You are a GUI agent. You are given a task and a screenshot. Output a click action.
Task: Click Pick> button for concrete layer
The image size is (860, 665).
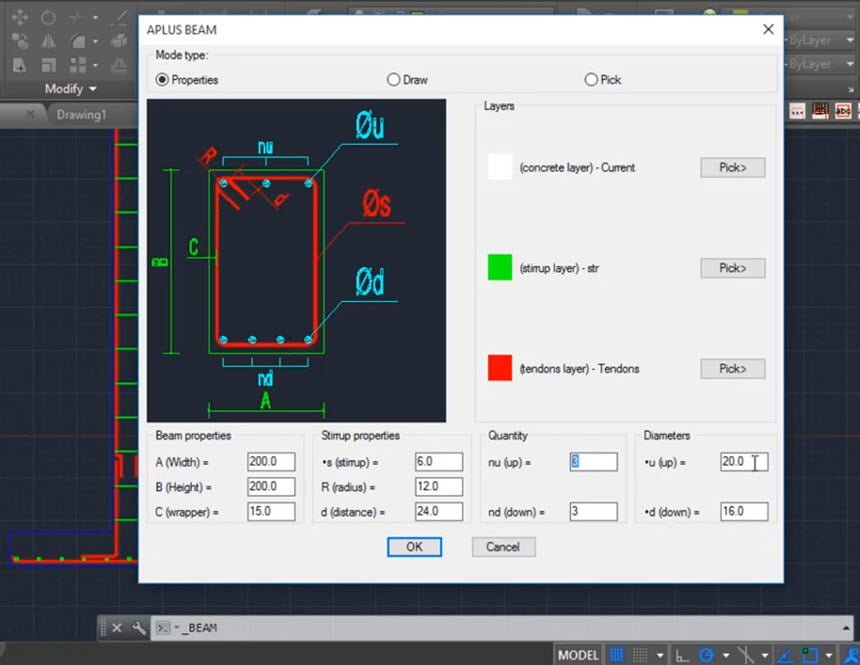pos(733,167)
